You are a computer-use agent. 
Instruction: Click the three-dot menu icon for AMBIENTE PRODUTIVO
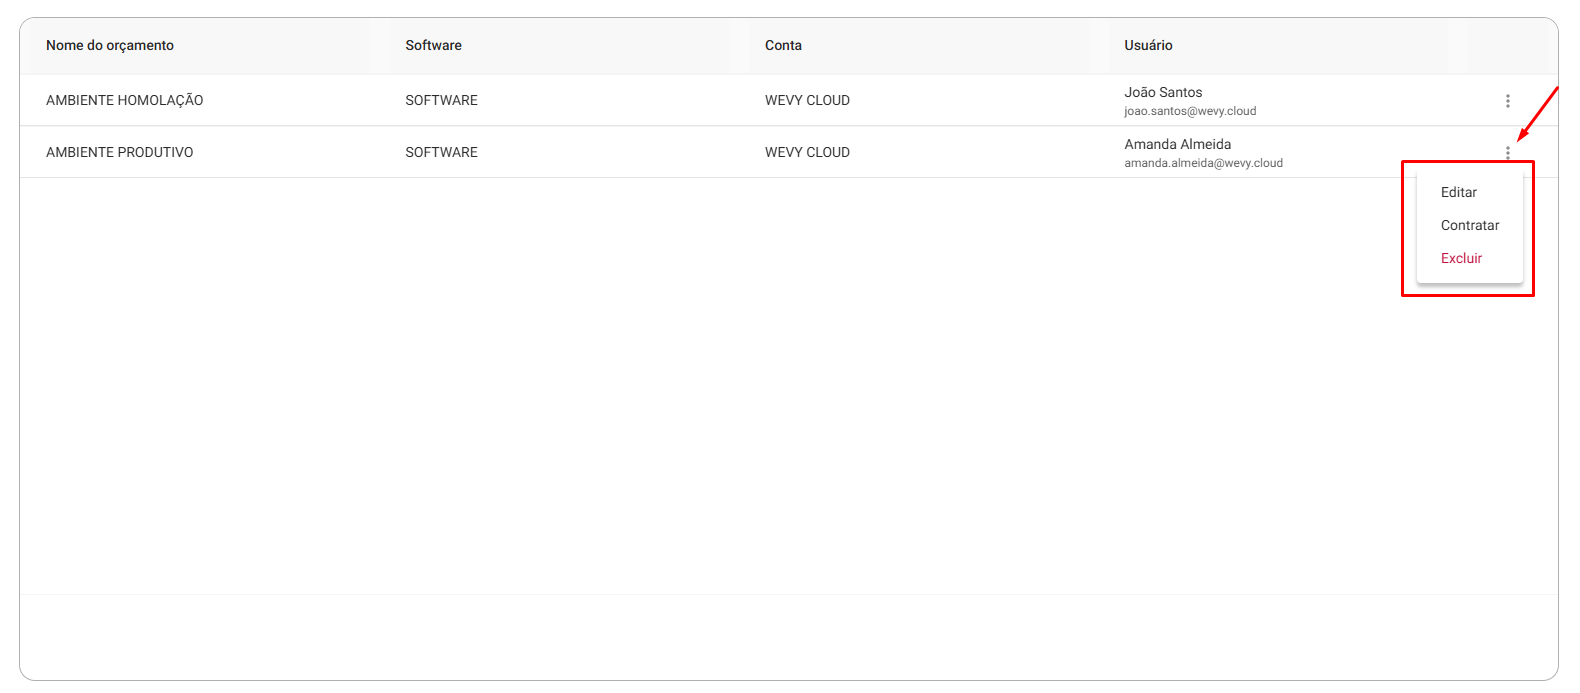1507,153
